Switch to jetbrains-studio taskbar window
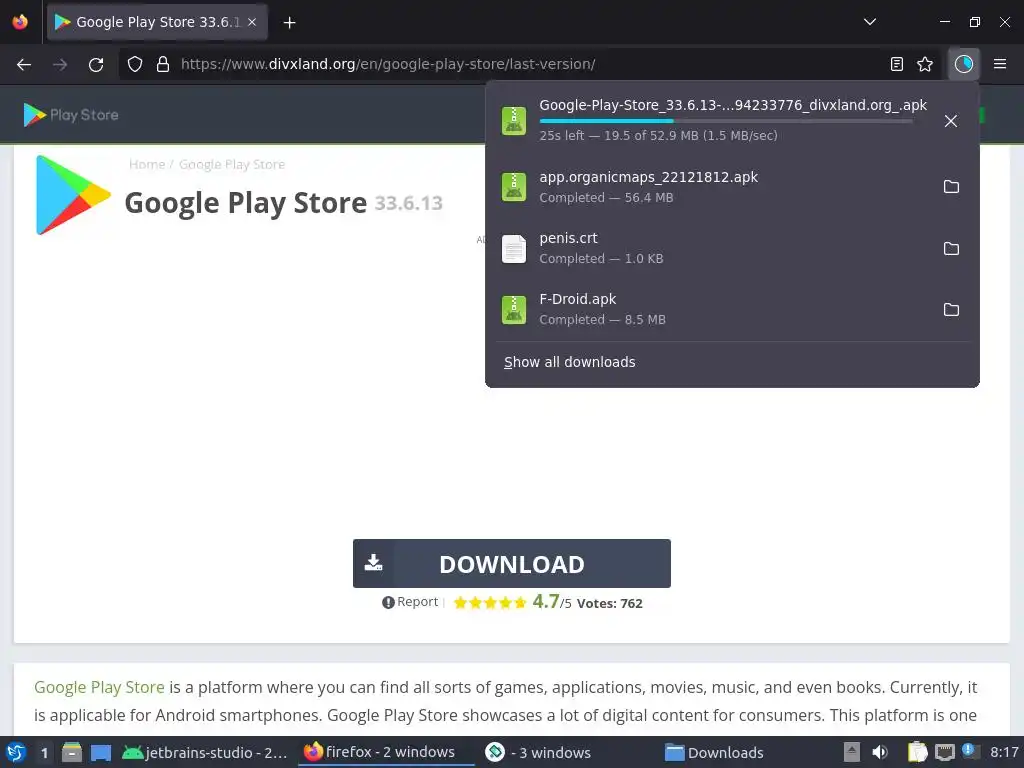1024x768 pixels. pyautogui.click(x=204, y=752)
